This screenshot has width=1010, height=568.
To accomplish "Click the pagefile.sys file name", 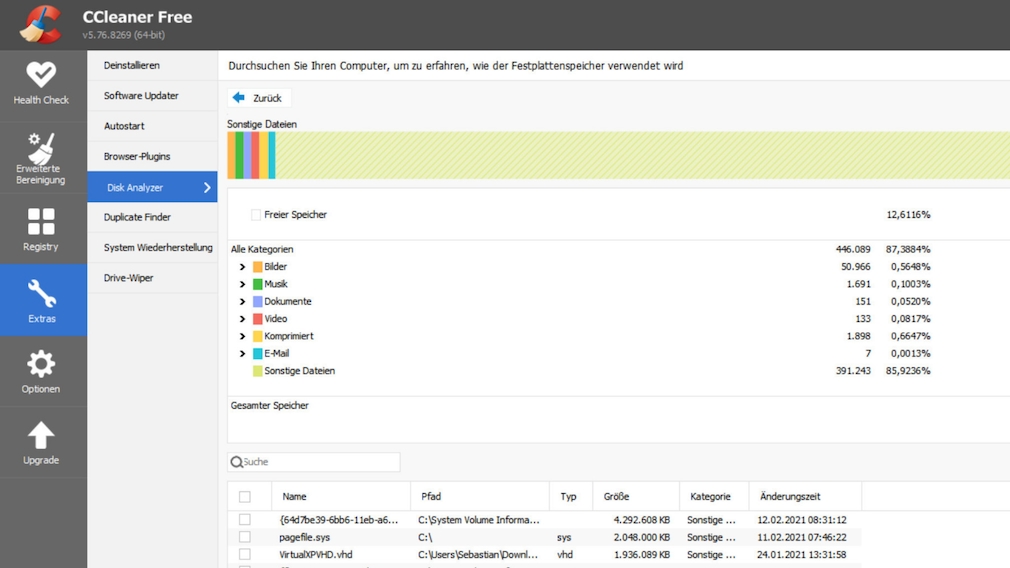I will (305, 537).
